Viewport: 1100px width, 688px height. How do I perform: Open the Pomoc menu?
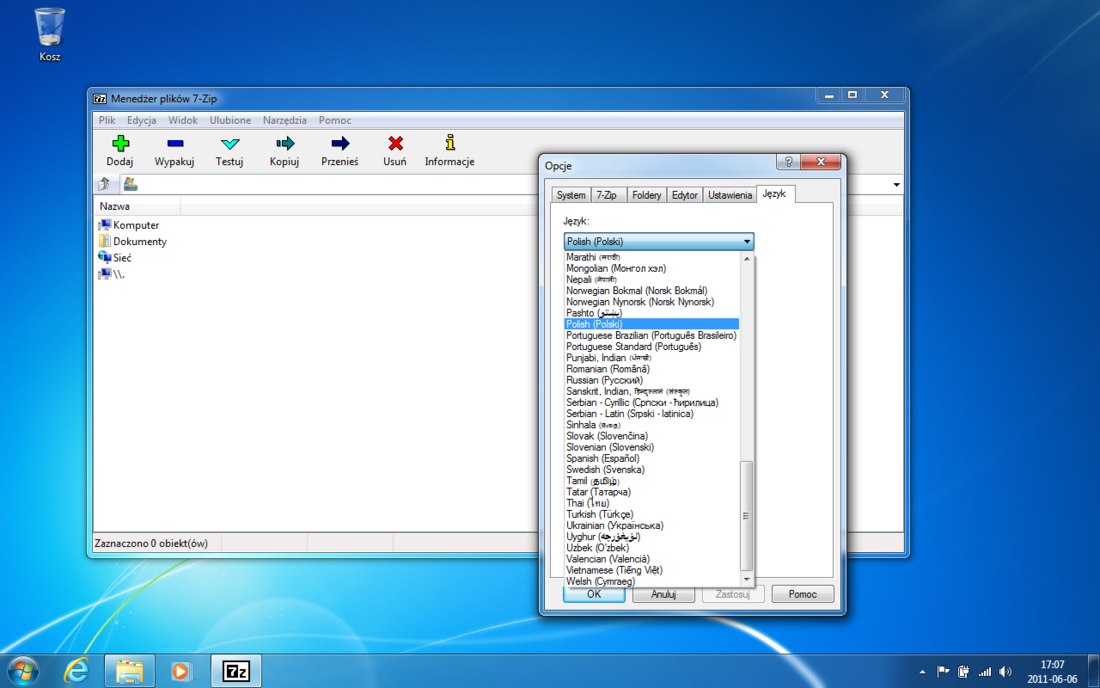click(x=335, y=120)
